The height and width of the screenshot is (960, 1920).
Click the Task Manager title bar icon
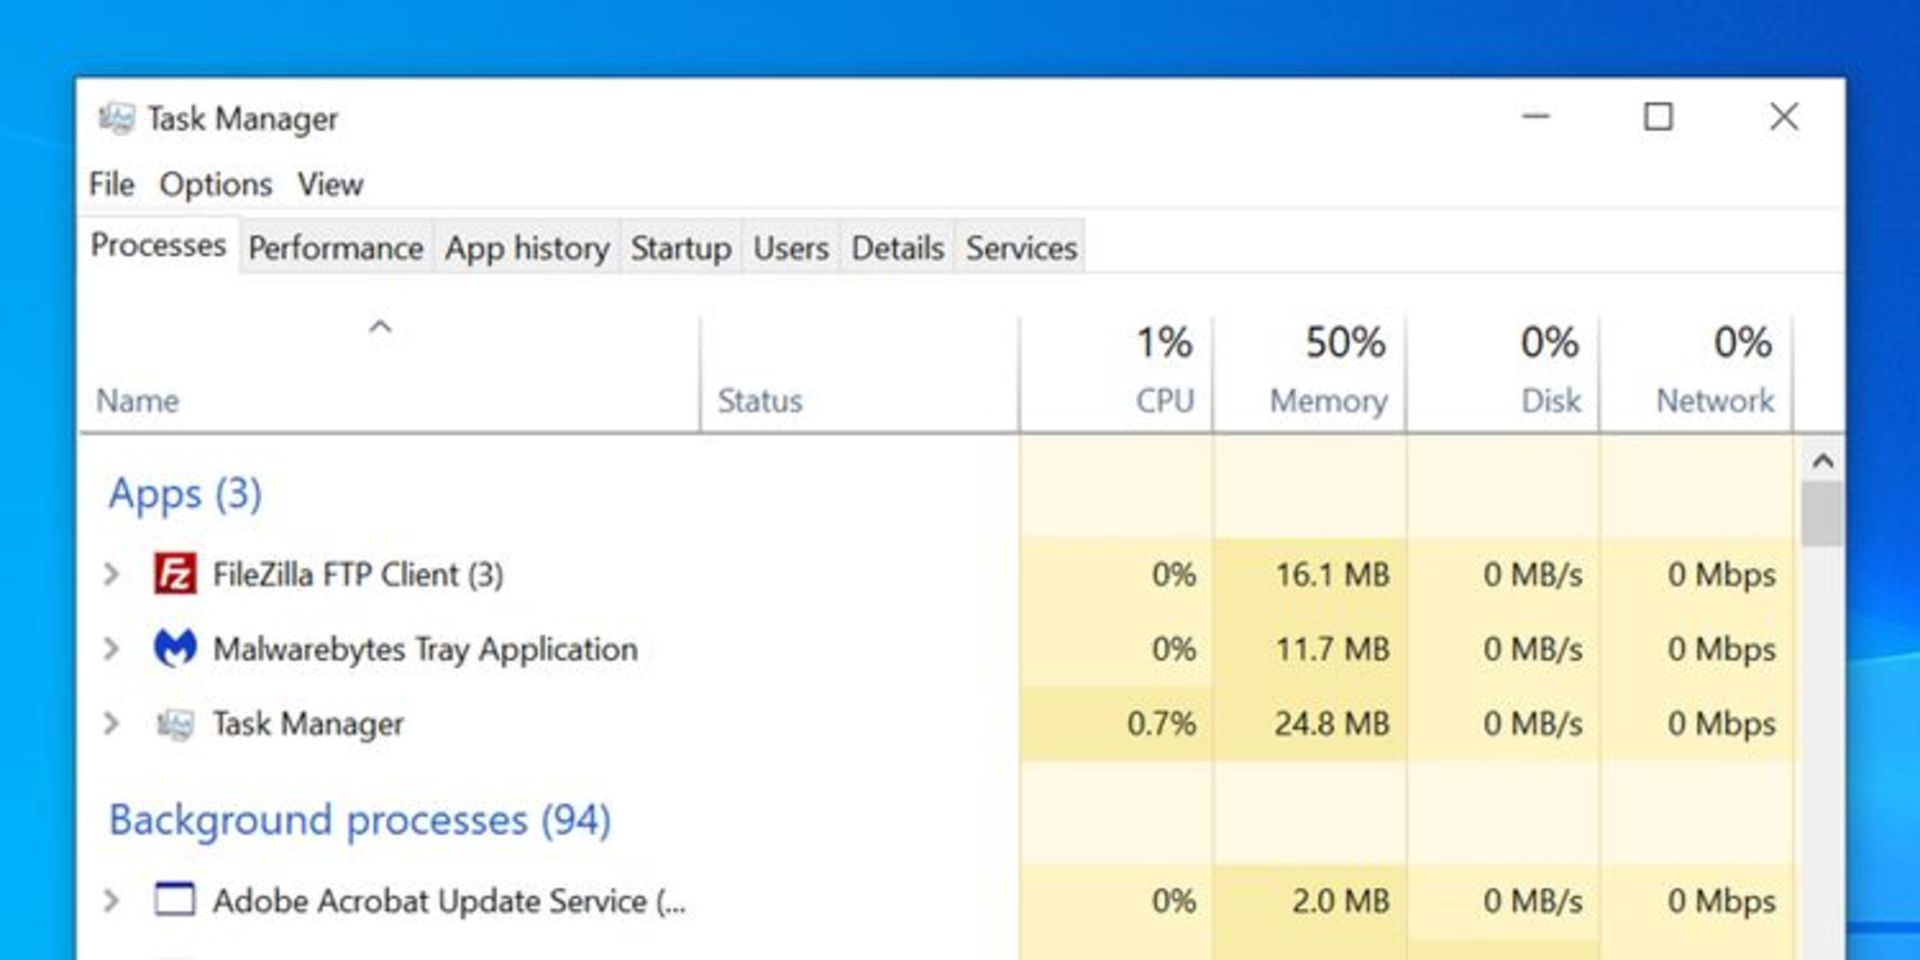[116, 119]
